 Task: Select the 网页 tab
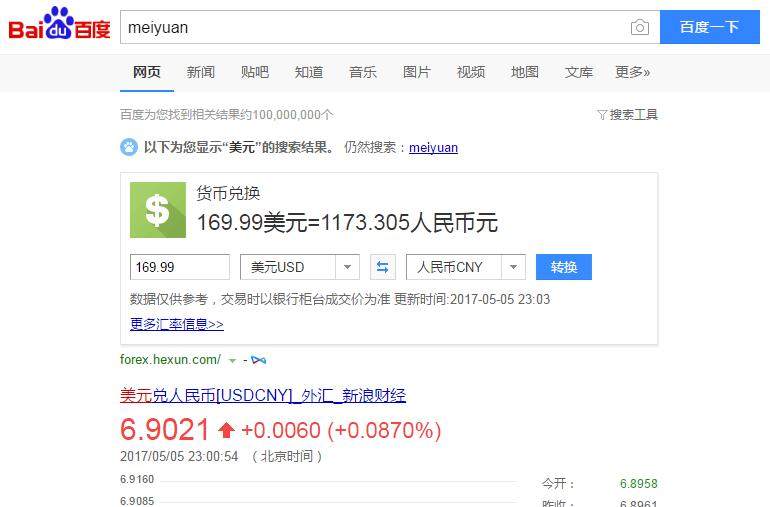pyautogui.click(x=147, y=72)
